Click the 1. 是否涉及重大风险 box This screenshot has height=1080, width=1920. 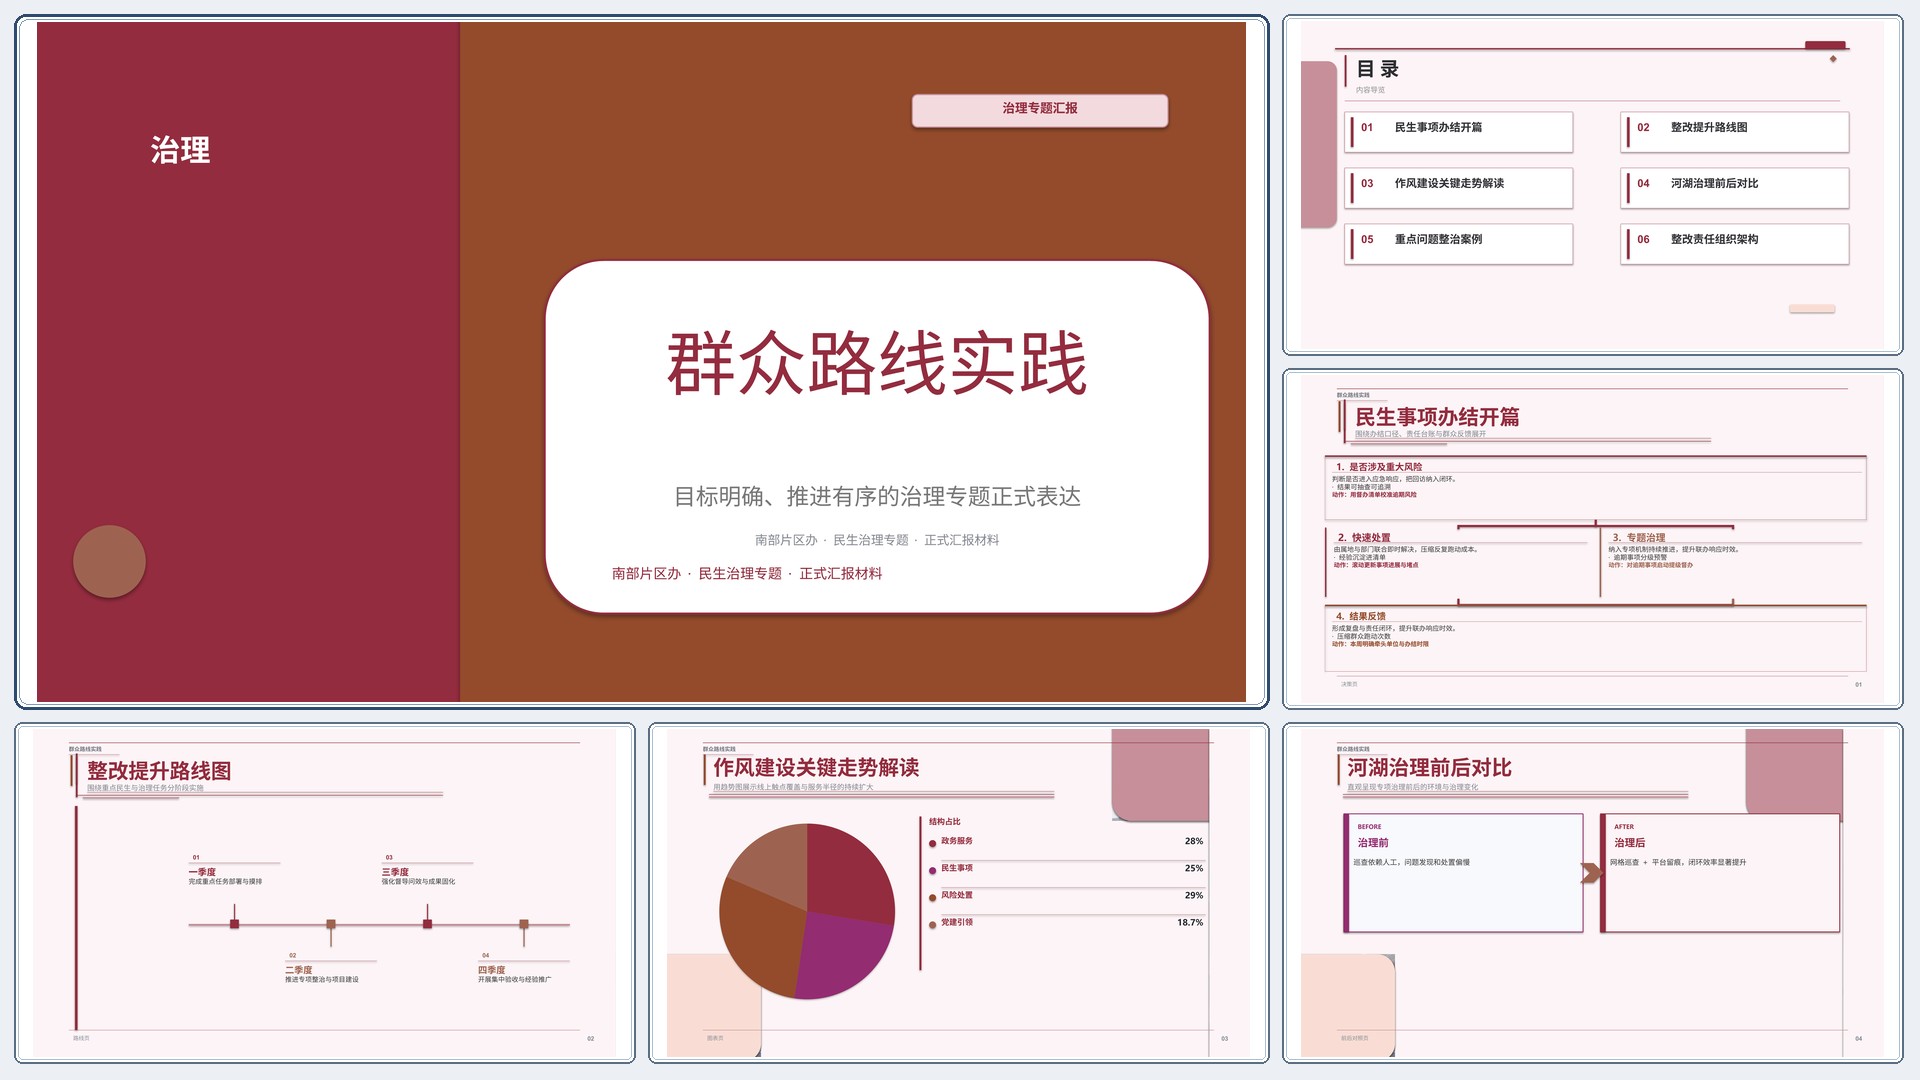[1595, 488]
